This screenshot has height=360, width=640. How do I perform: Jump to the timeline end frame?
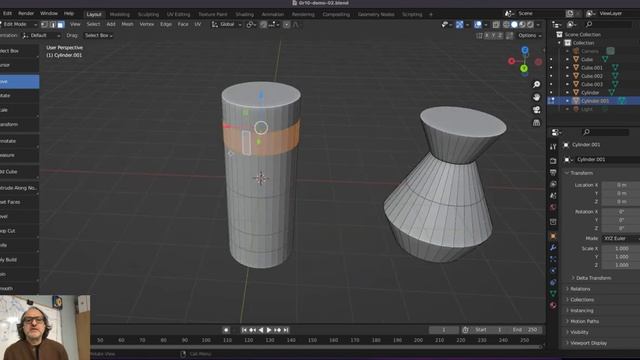click(286, 330)
